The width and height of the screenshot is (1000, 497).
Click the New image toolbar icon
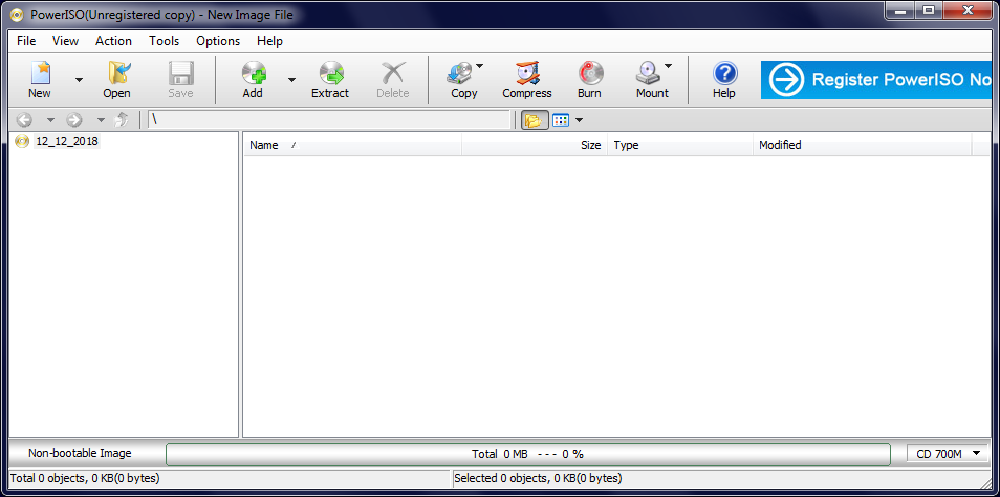[x=40, y=73]
